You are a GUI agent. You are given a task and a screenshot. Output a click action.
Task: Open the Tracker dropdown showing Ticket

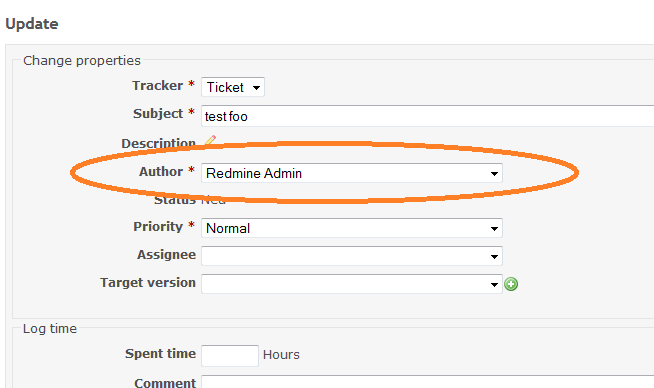pyautogui.click(x=233, y=87)
